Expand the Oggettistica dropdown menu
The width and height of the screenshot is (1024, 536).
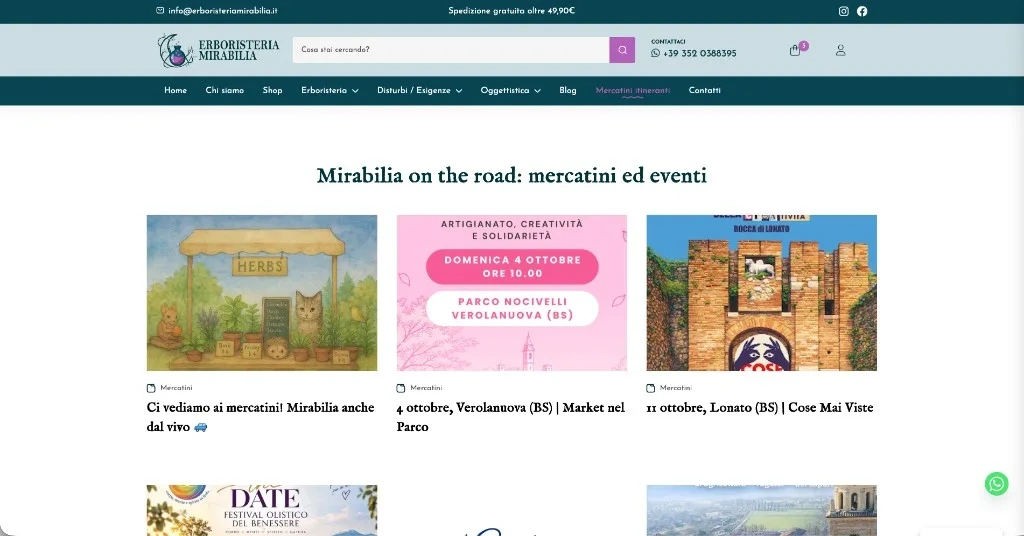(511, 91)
